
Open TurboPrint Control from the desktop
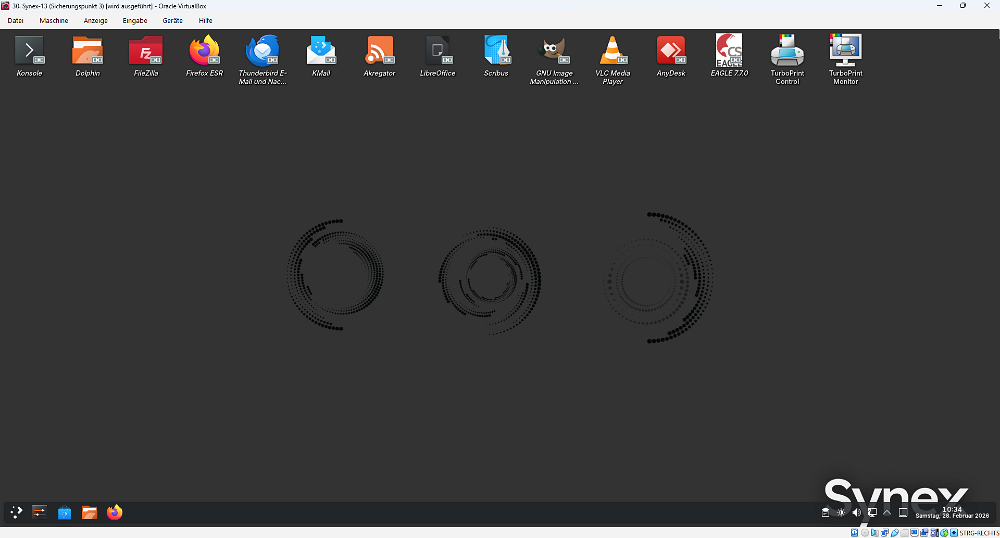pyautogui.click(x=787, y=51)
